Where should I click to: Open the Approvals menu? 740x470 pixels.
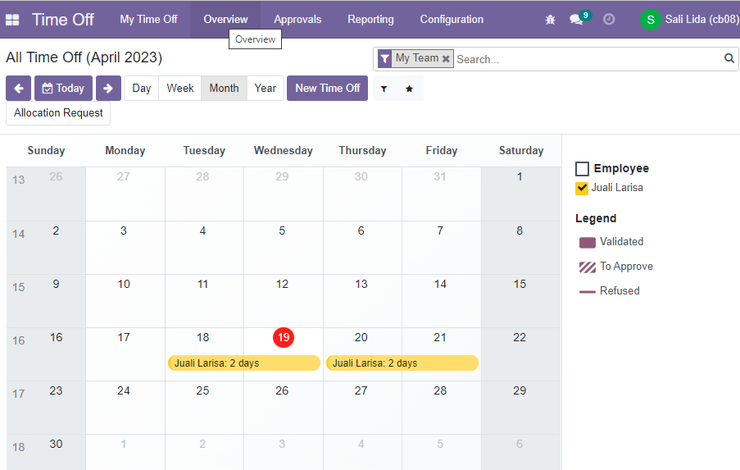point(297,19)
